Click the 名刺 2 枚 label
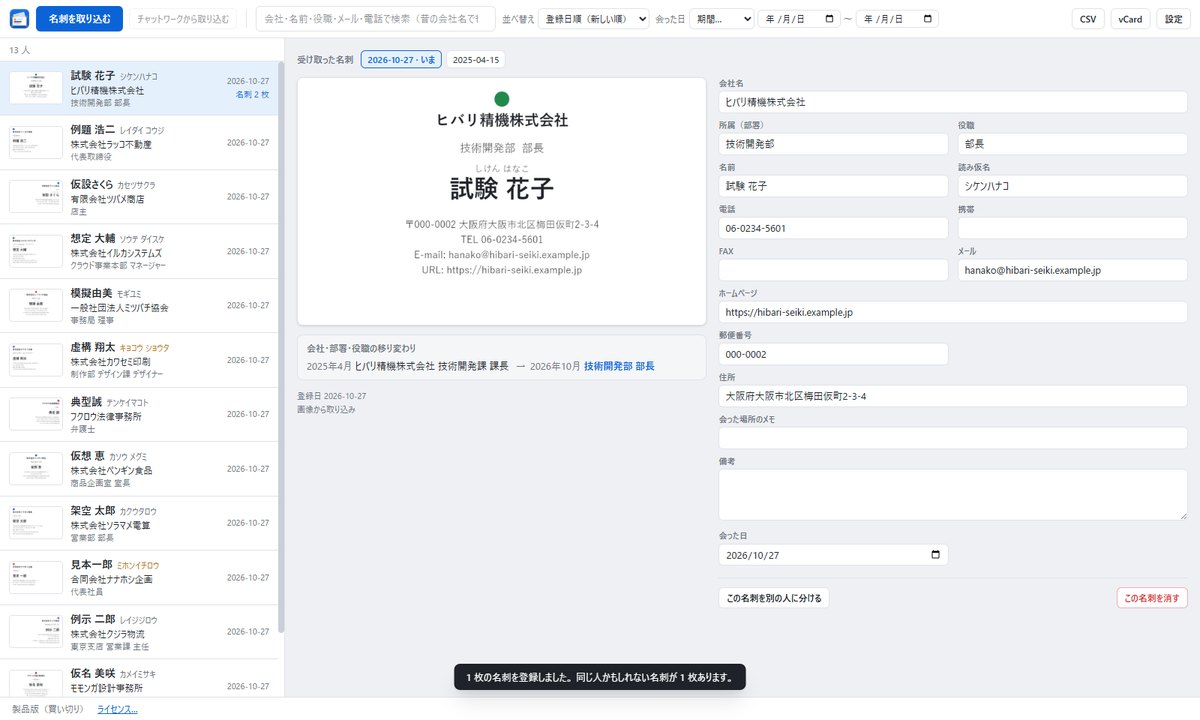The width and height of the screenshot is (1200, 720). (252, 95)
